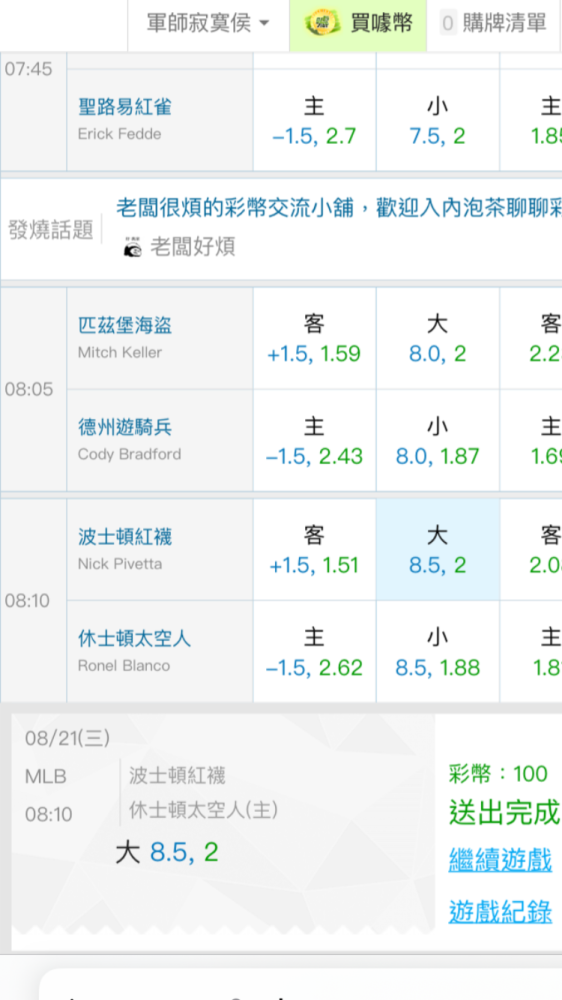Click the 繼續遊戲 link
Viewport: 562px width, 1000px height.
point(500,861)
